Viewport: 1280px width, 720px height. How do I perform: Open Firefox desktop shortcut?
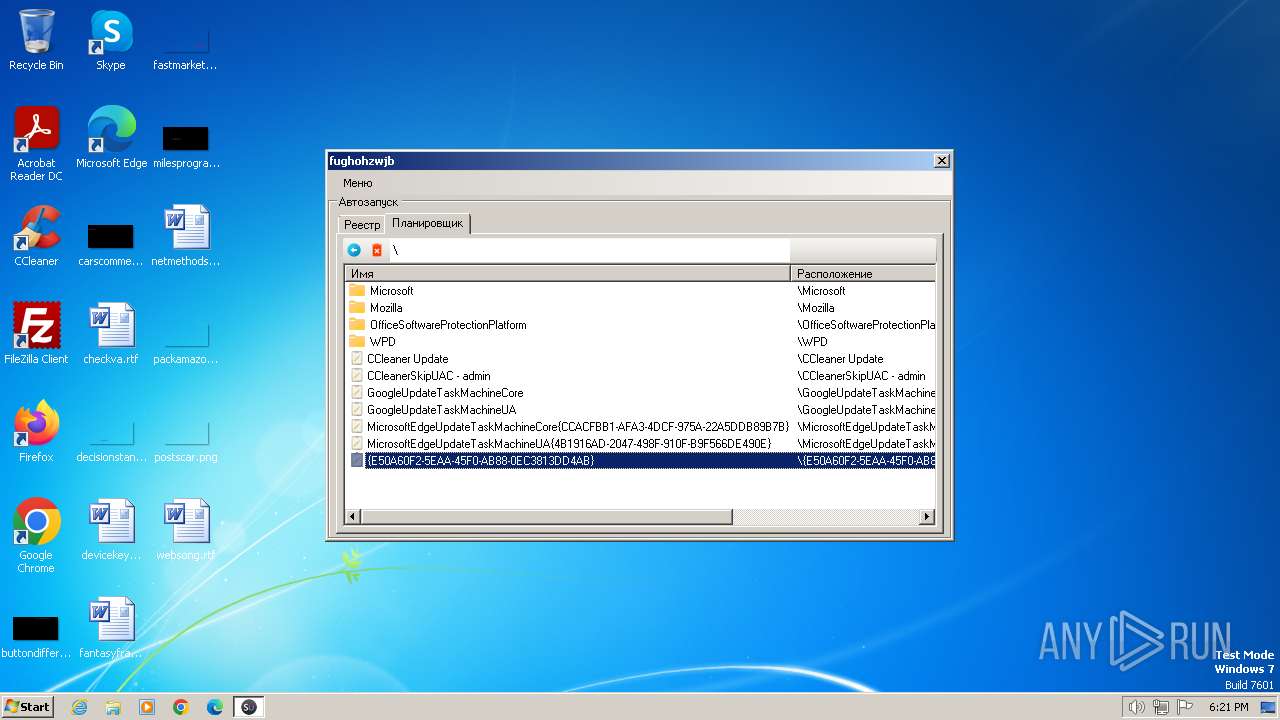(x=36, y=432)
